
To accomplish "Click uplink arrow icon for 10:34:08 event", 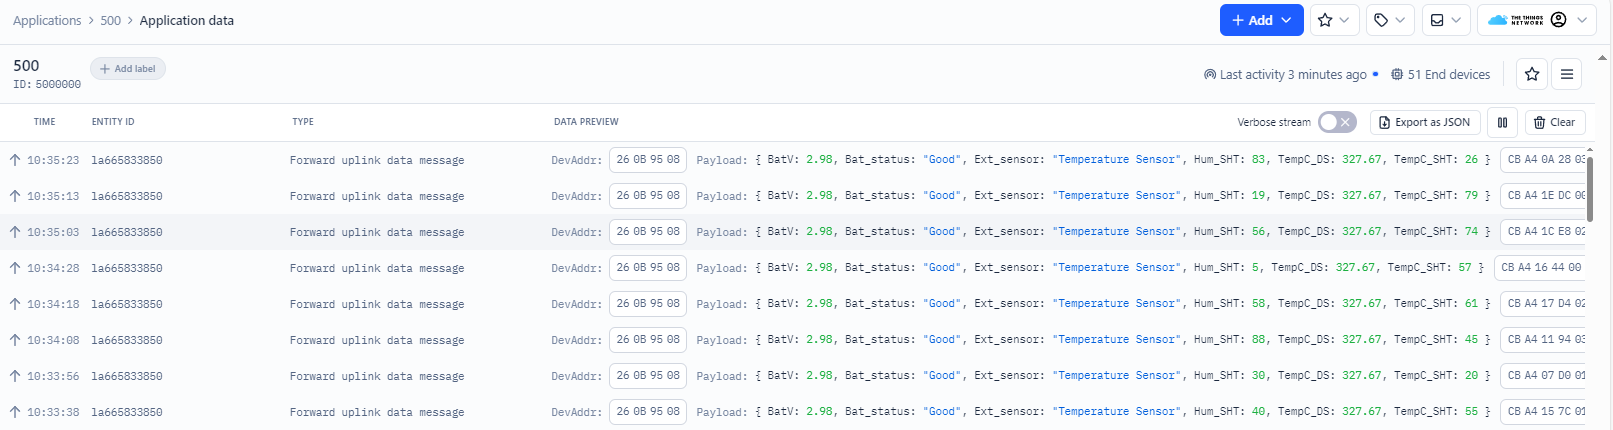I will pyautogui.click(x=15, y=340).
